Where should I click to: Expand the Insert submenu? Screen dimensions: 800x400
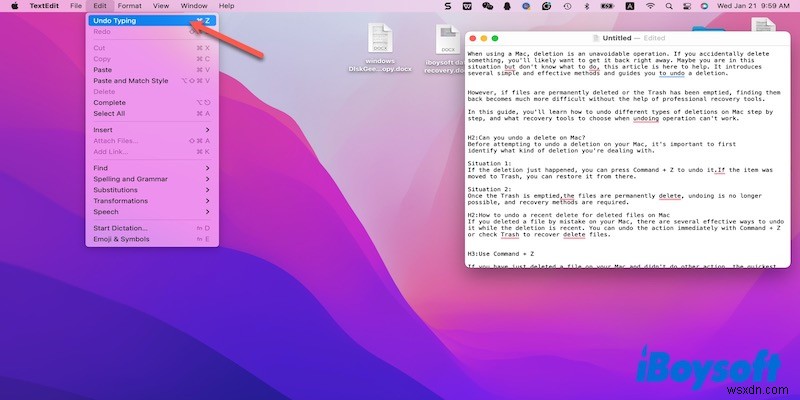(152, 130)
